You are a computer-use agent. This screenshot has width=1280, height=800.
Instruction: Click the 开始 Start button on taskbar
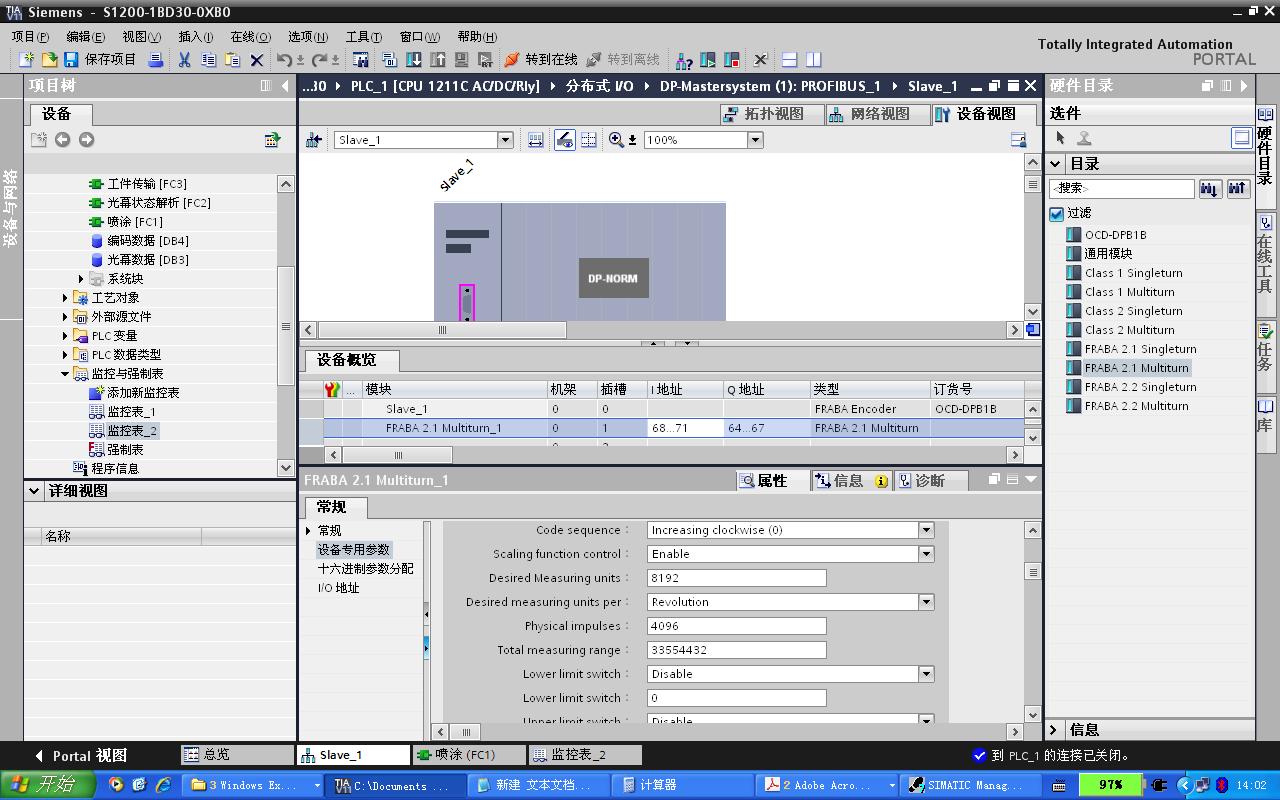coord(48,785)
